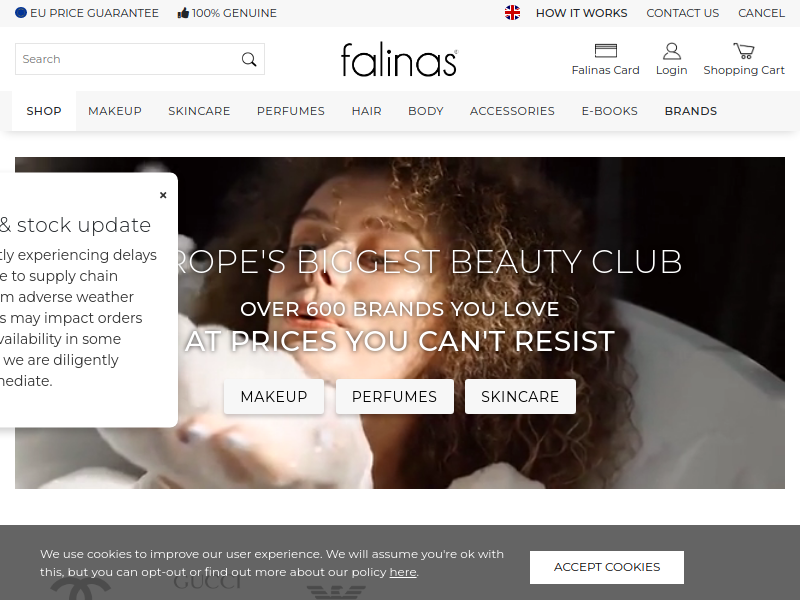This screenshot has height=600, width=800.
Task: Click the ACCEPT COOKIES button
Action: [607, 567]
